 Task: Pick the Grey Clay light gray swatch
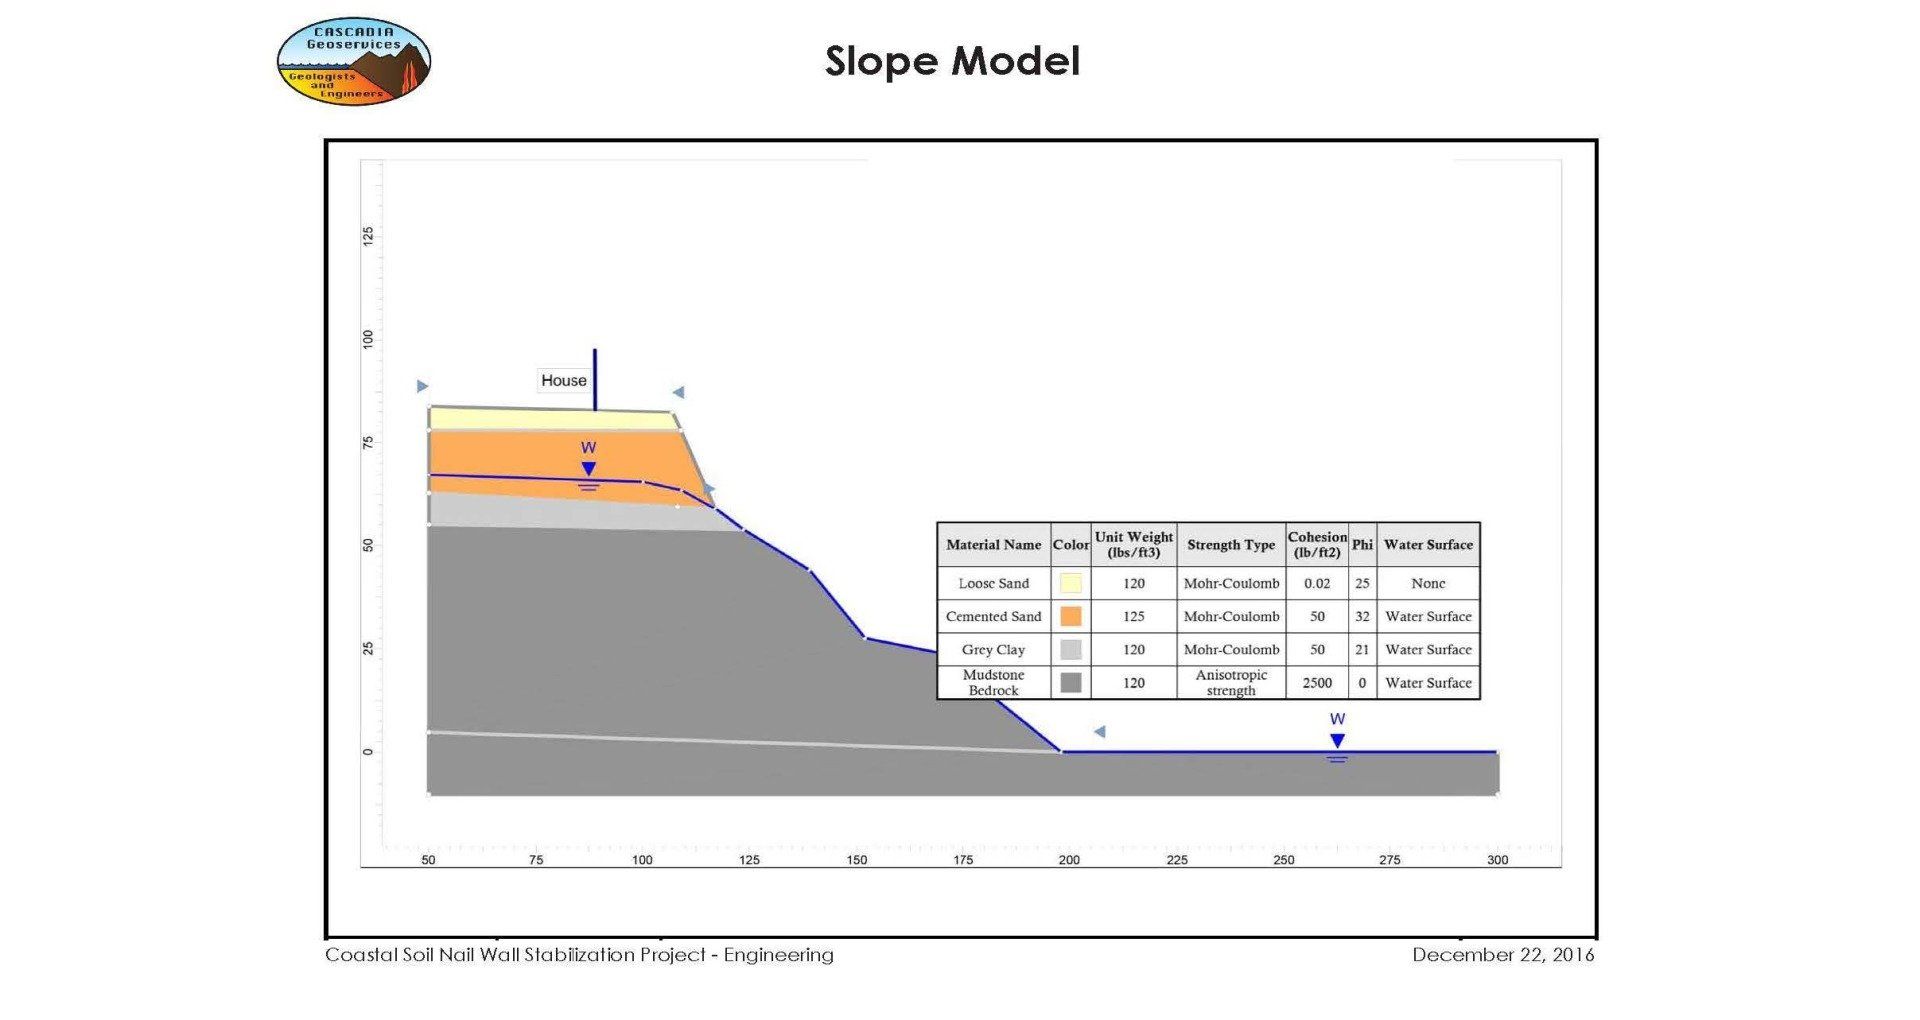coord(1070,649)
